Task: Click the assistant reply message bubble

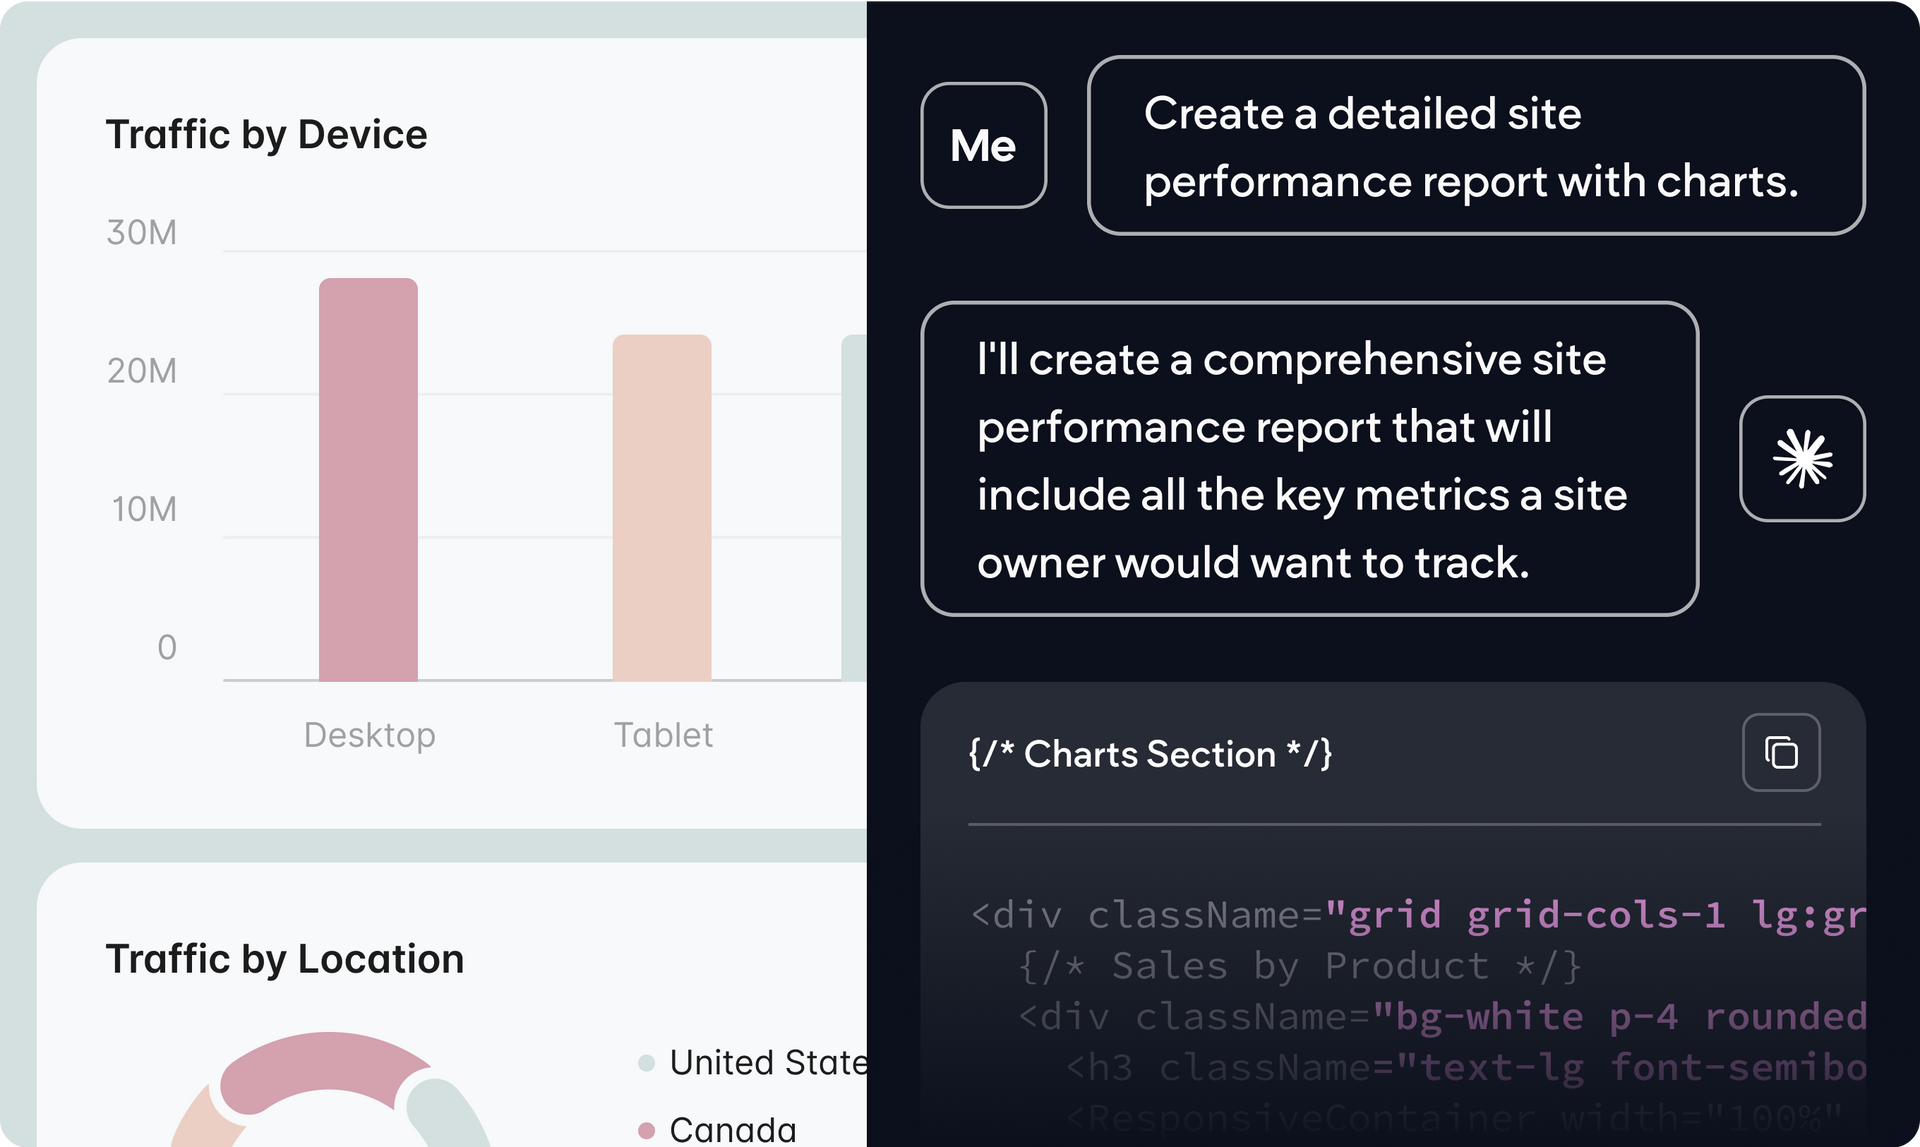Action: coord(1310,459)
